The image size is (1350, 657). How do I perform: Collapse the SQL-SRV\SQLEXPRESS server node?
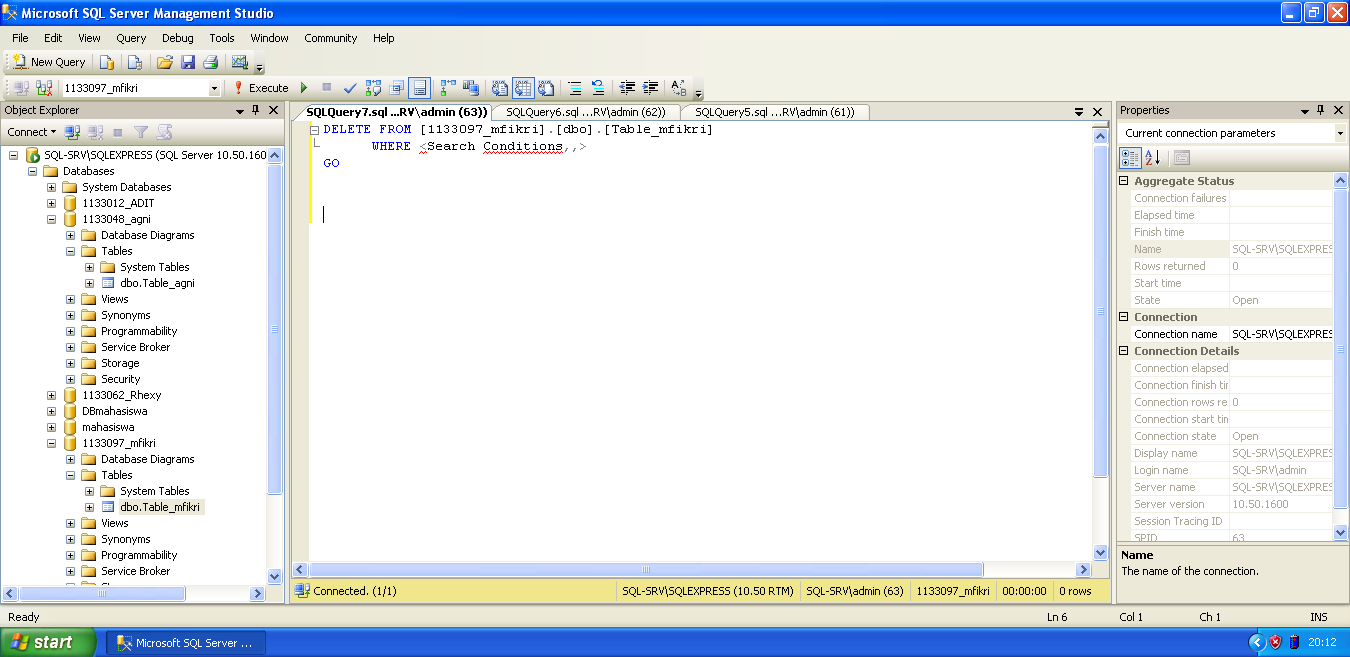tap(14, 155)
